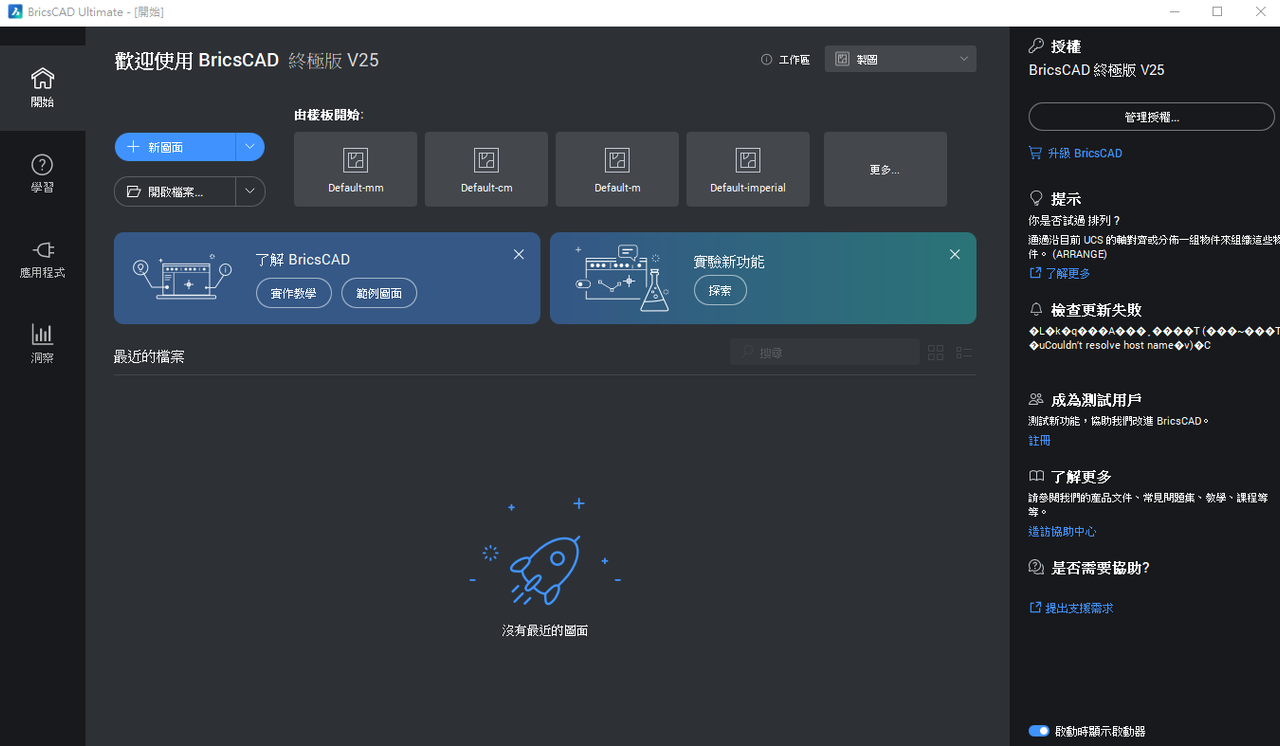This screenshot has height=746, width=1280.
Task: Visit help center via 造訪協助中心
Action: (1063, 532)
